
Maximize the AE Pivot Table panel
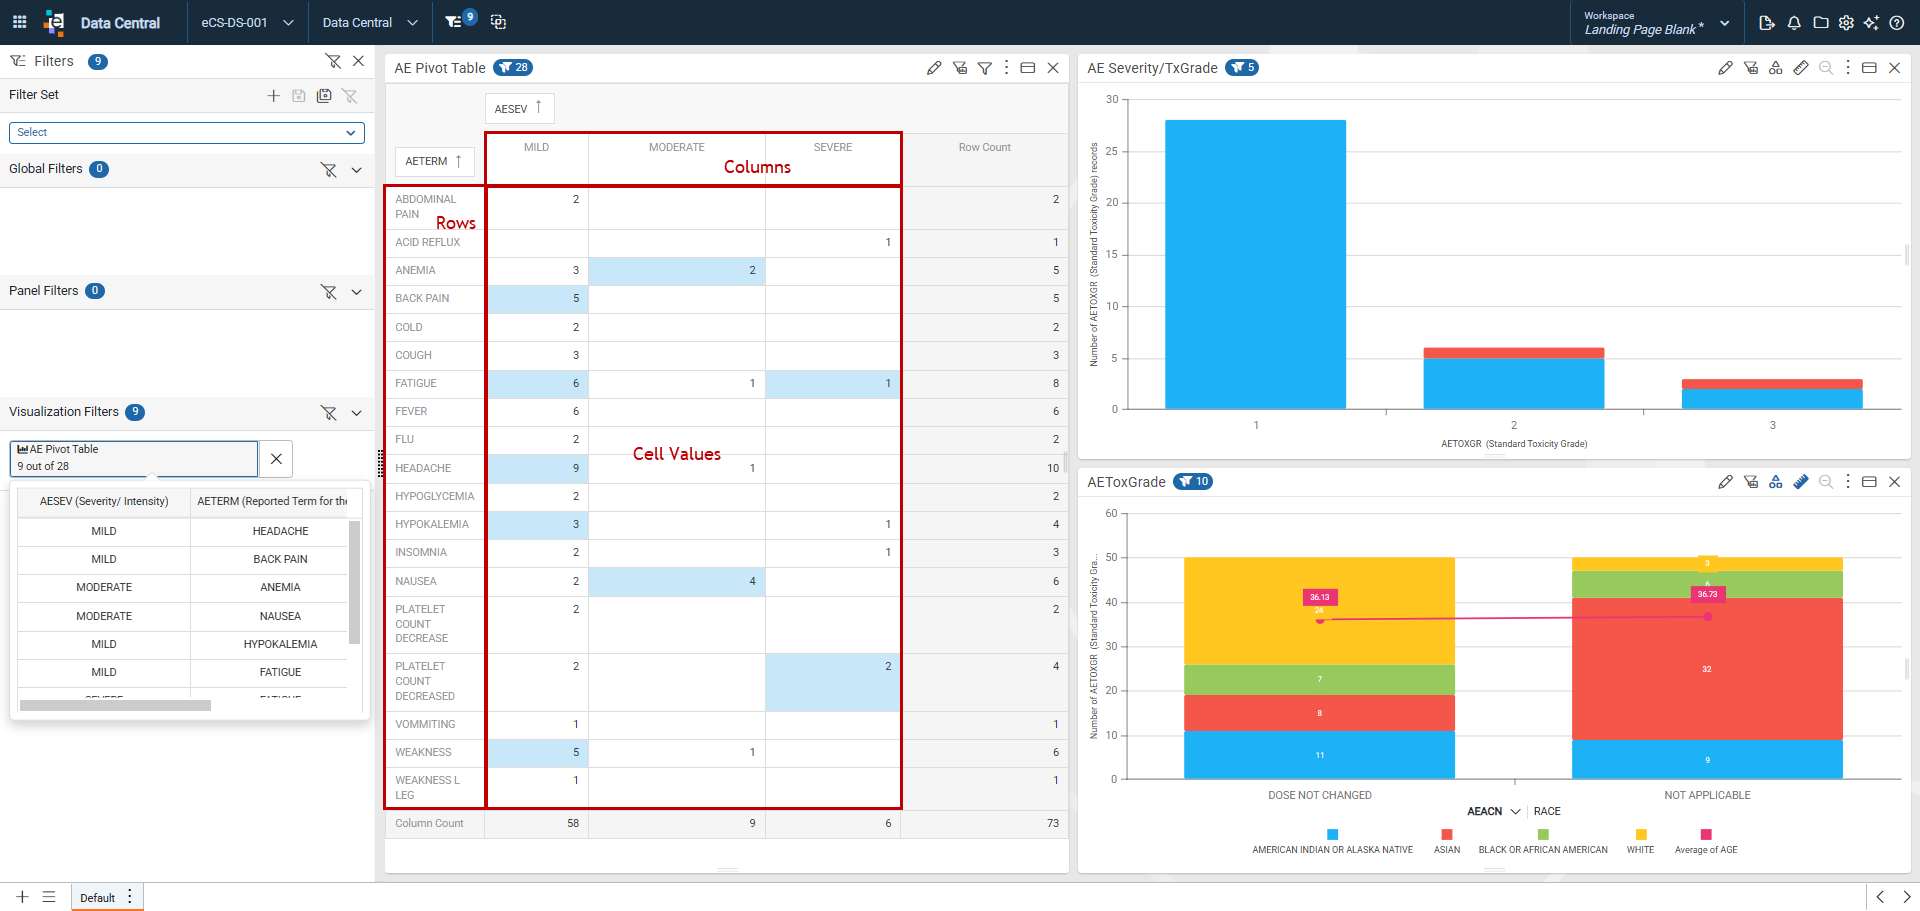click(1027, 68)
